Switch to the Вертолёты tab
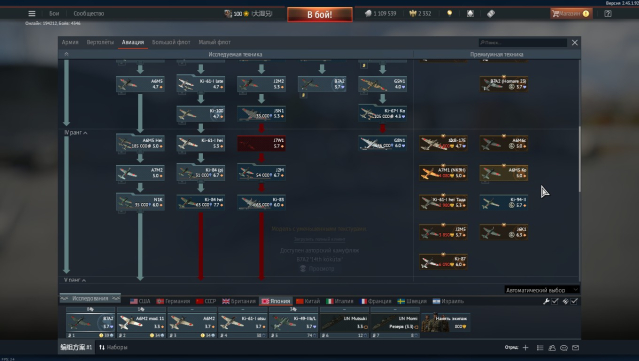Screen dimensions: 639x361 click(x=100, y=42)
